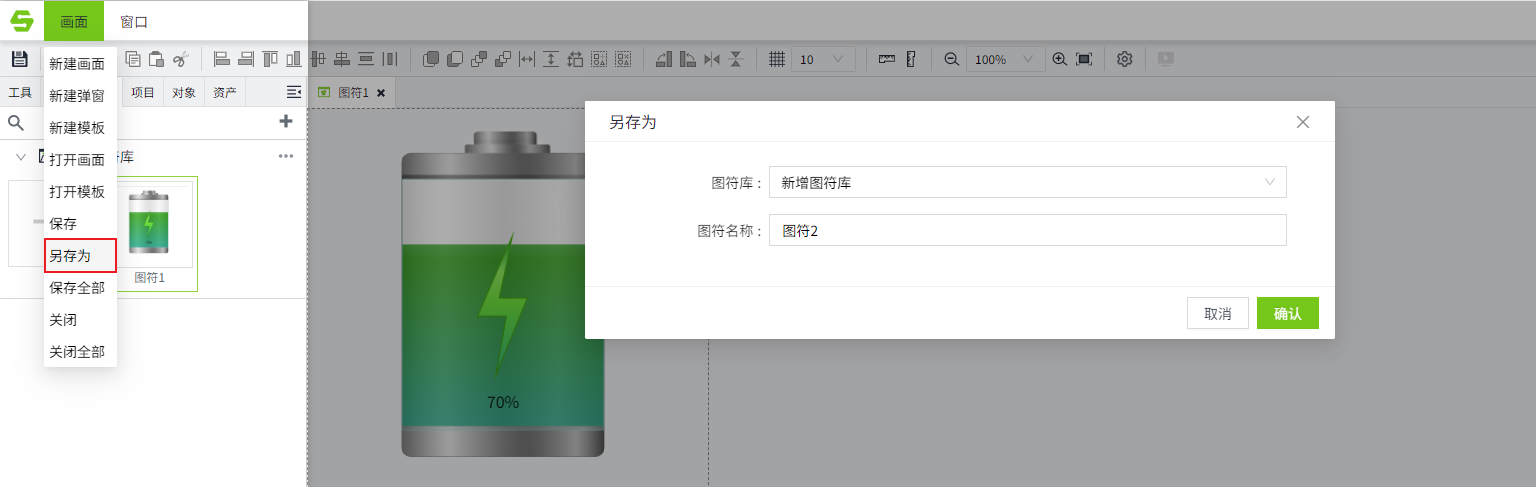Switch to the 项目 tab

point(143,92)
